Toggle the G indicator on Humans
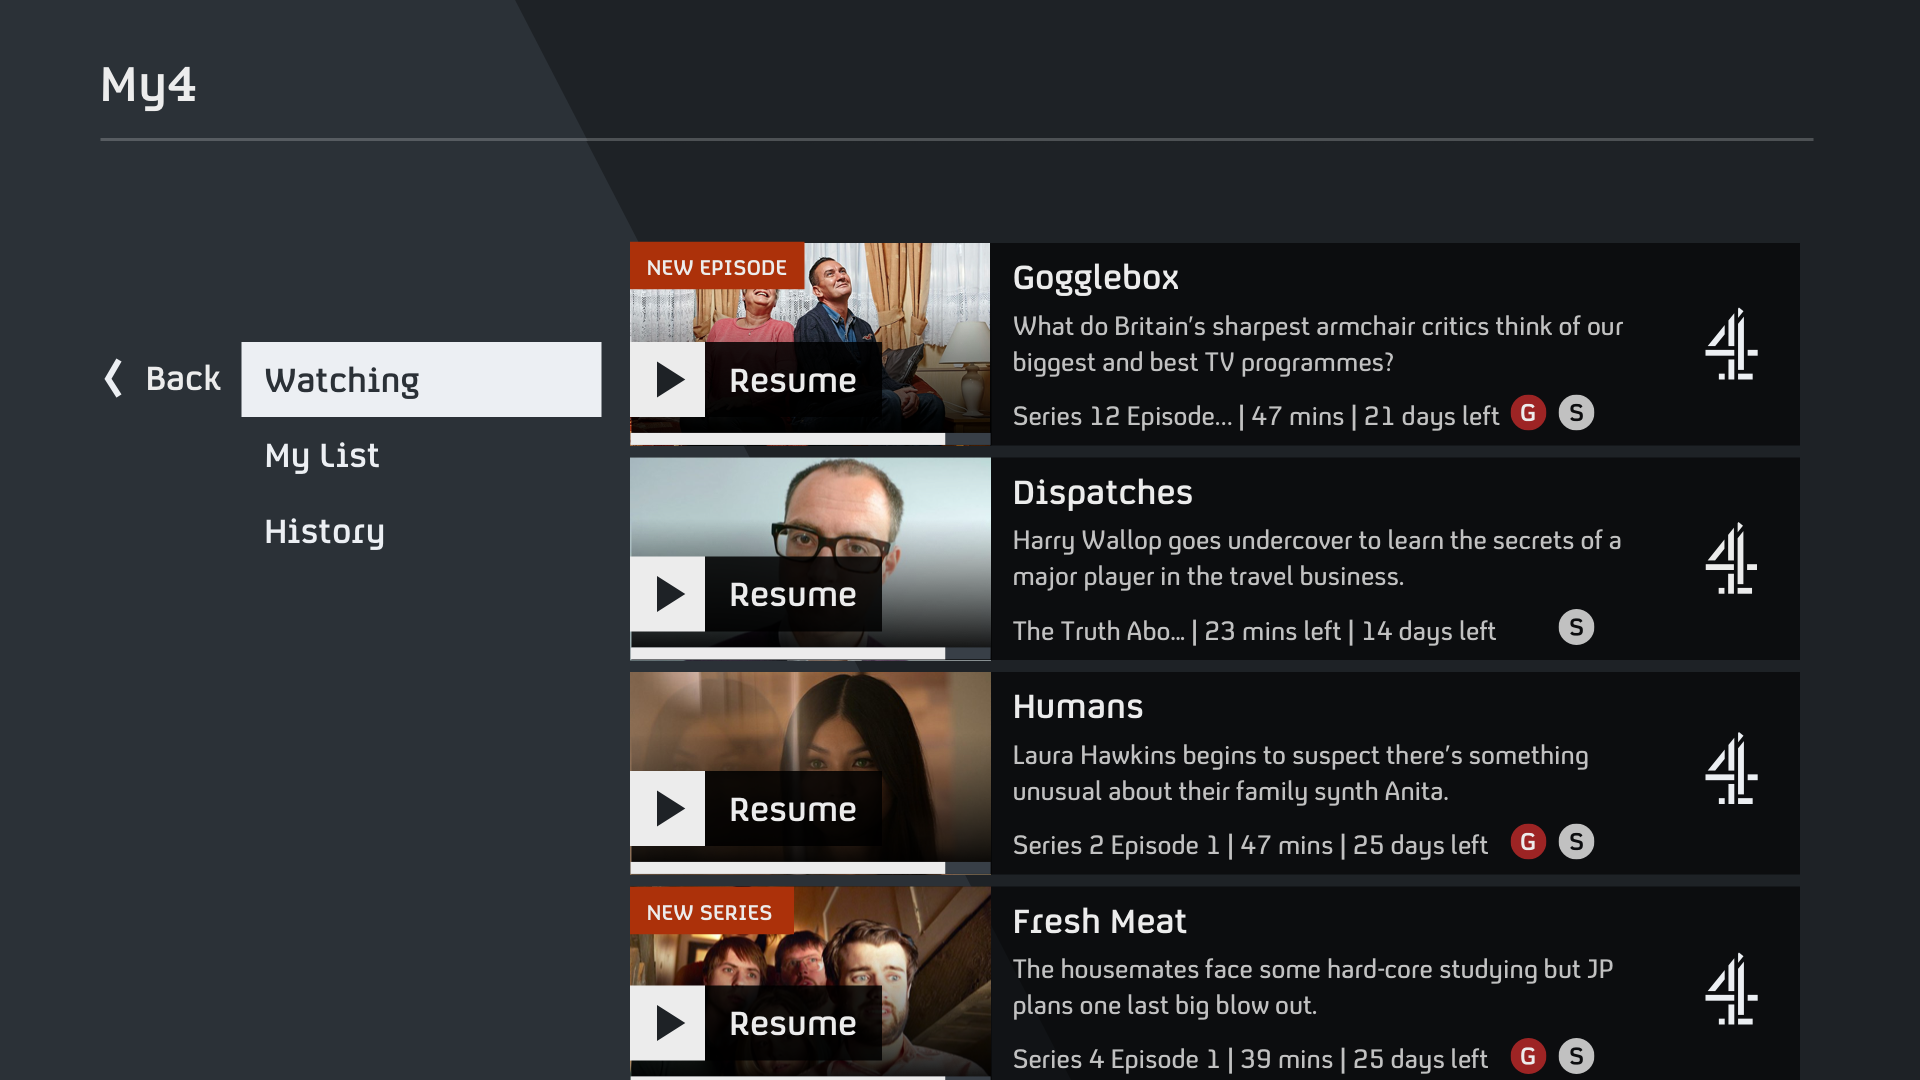1920x1080 pixels. pos(1528,842)
